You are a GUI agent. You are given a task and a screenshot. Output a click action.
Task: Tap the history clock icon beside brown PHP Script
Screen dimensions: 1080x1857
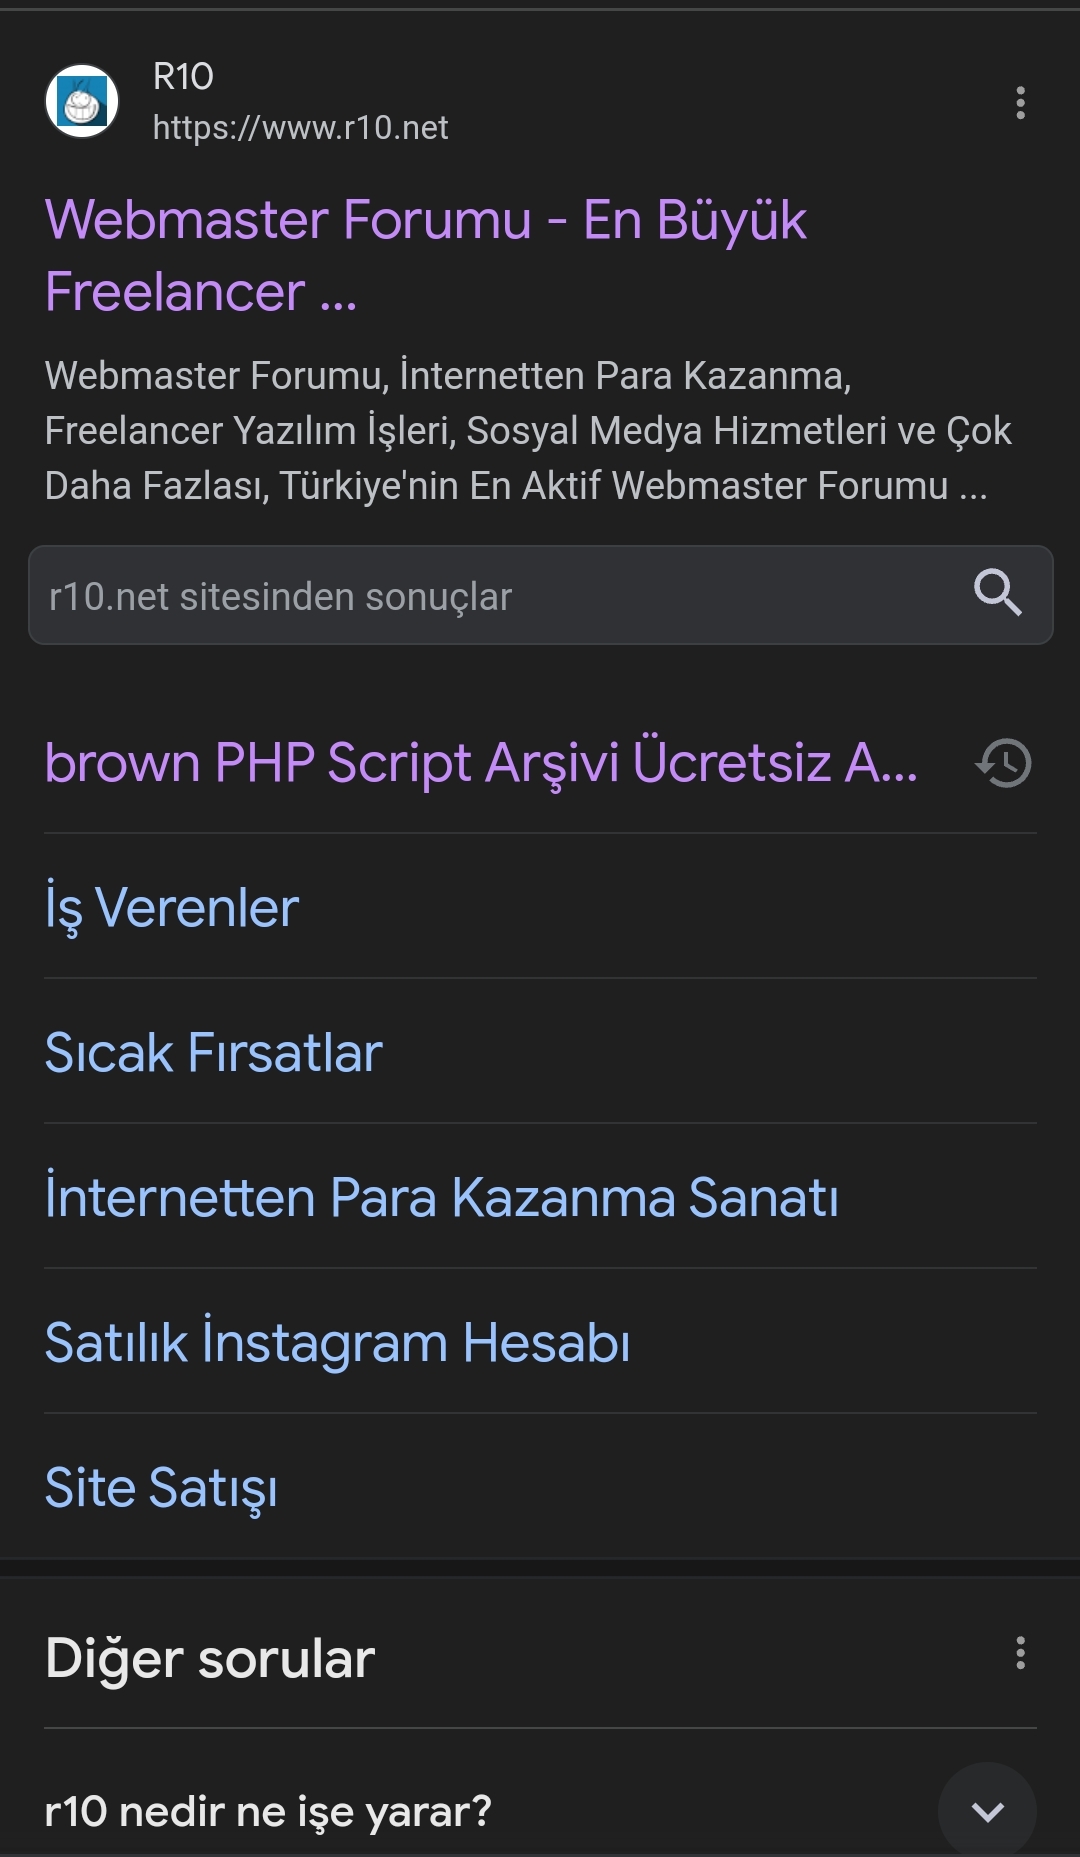[x=1003, y=763]
